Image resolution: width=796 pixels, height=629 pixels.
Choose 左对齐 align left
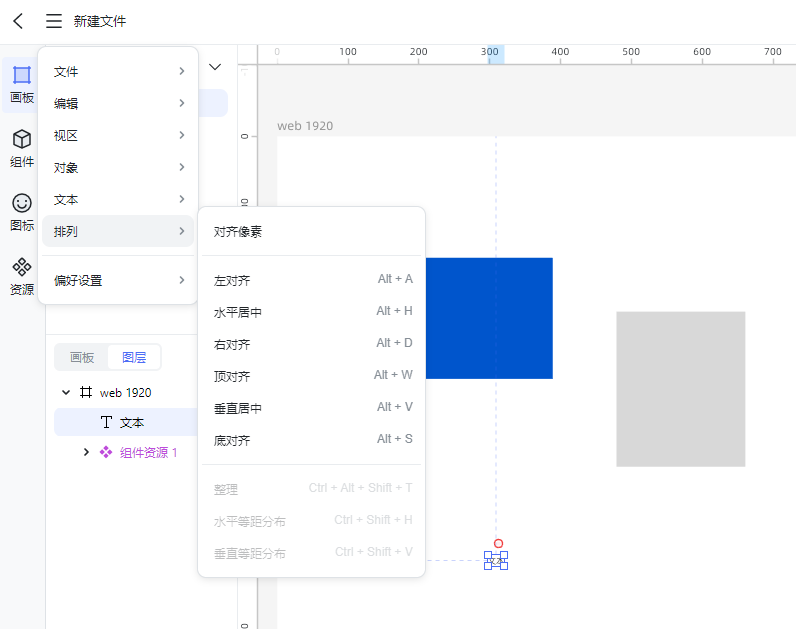coord(312,280)
